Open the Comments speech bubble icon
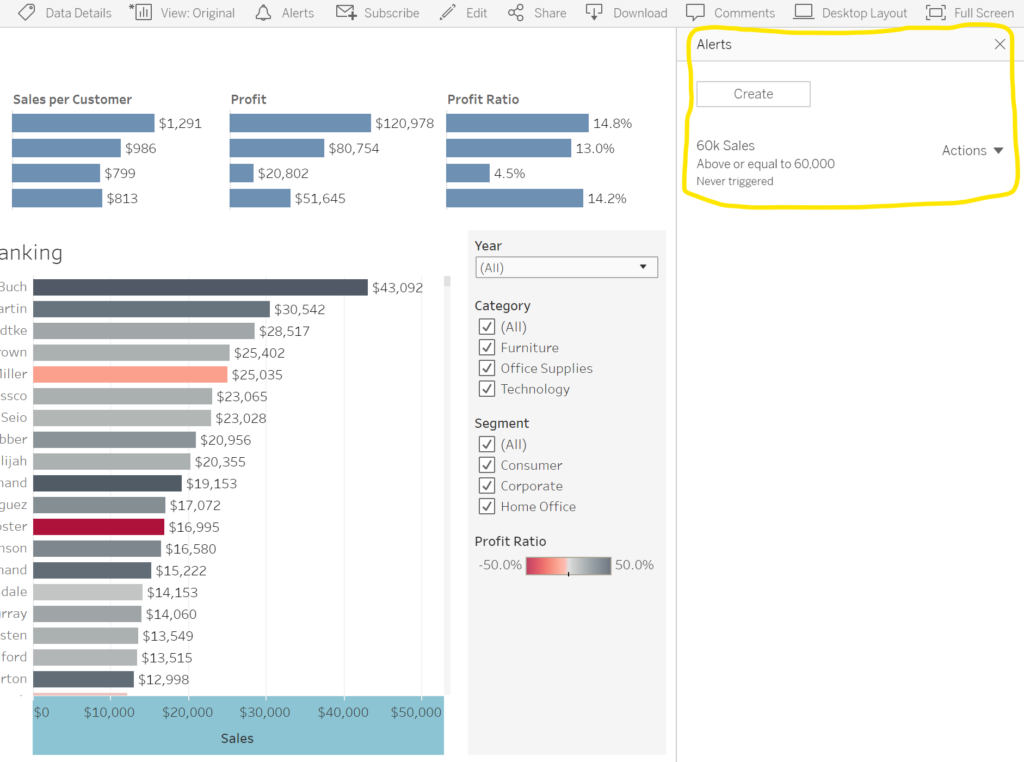The image size is (1024, 762). tap(696, 13)
